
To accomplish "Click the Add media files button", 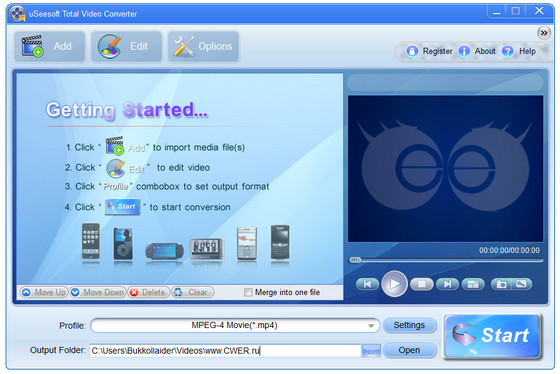I will 50,46.
